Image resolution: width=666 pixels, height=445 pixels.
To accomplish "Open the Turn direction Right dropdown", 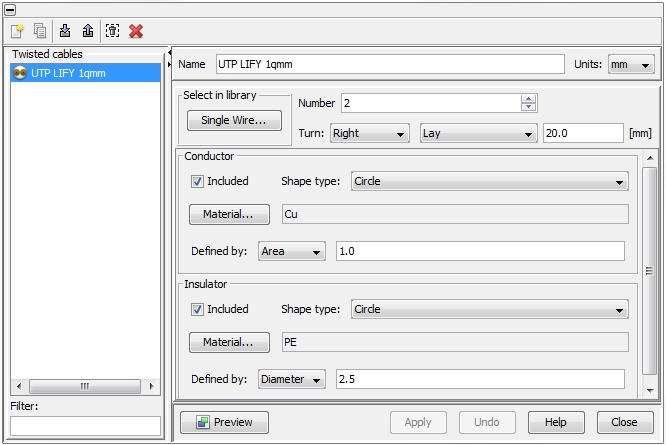I will (370, 133).
